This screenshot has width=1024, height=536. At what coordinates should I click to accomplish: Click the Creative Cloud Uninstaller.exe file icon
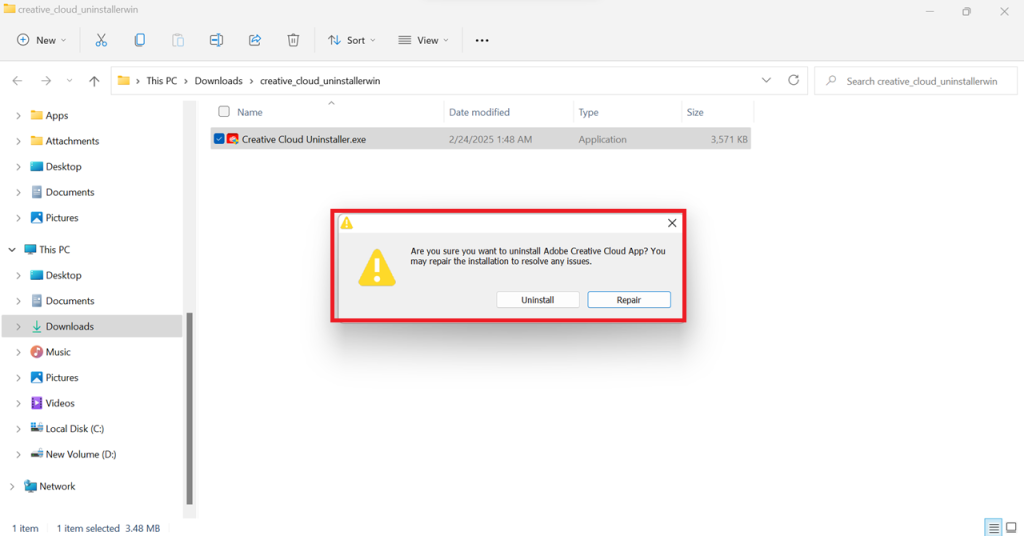[x=232, y=139]
